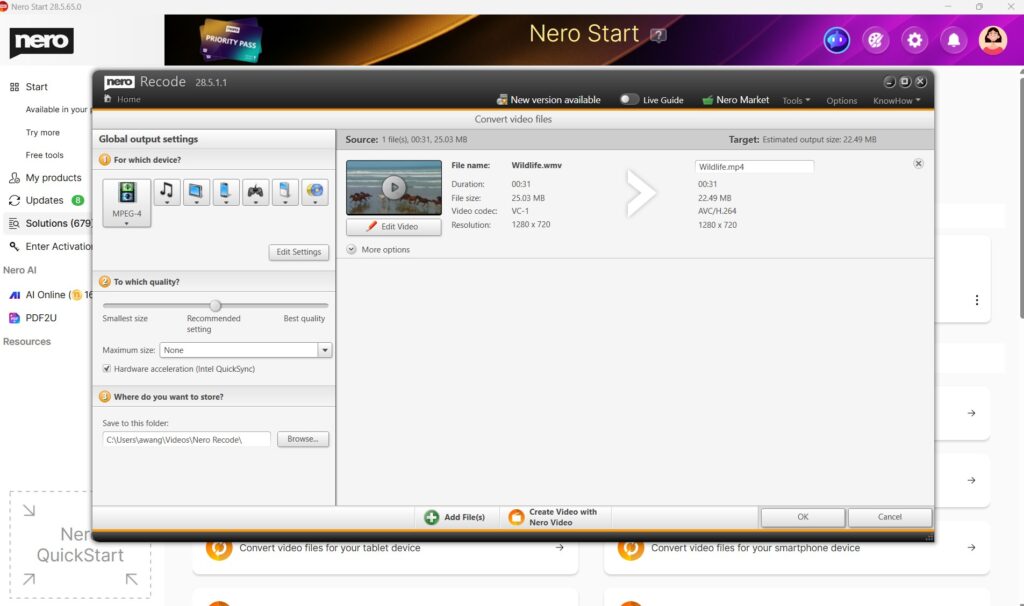
Task: Choose the disc output format icon
Action: (315, 191)
